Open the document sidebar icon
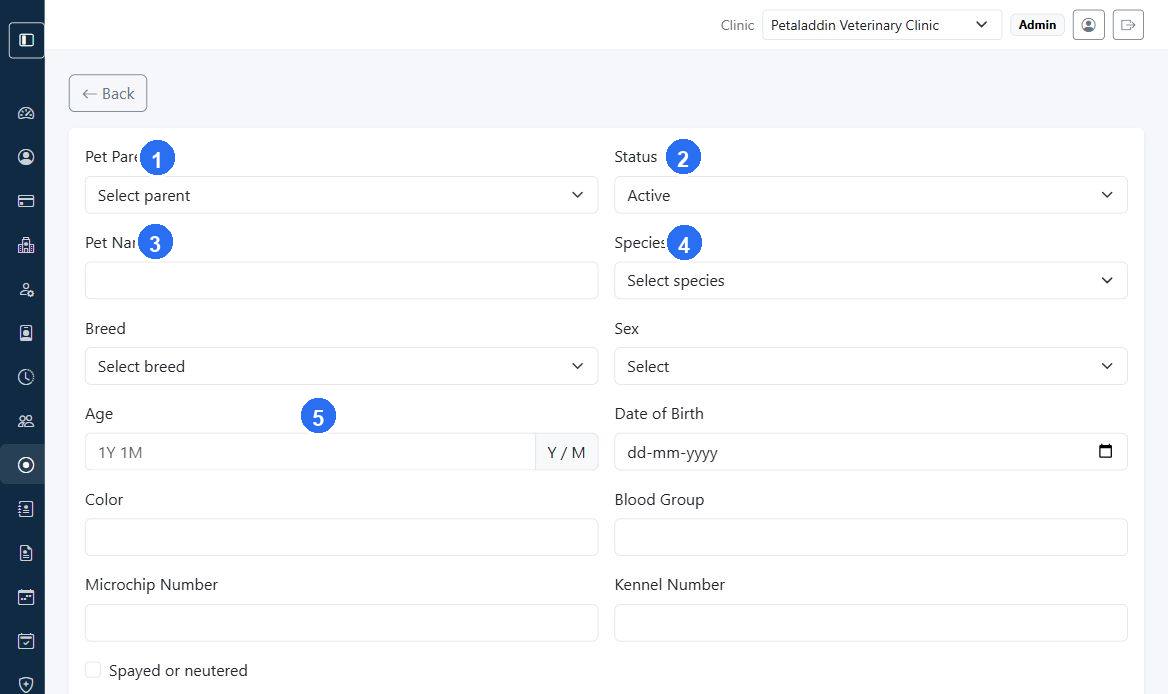1168x694 pixels. click(x=26, y=553)
